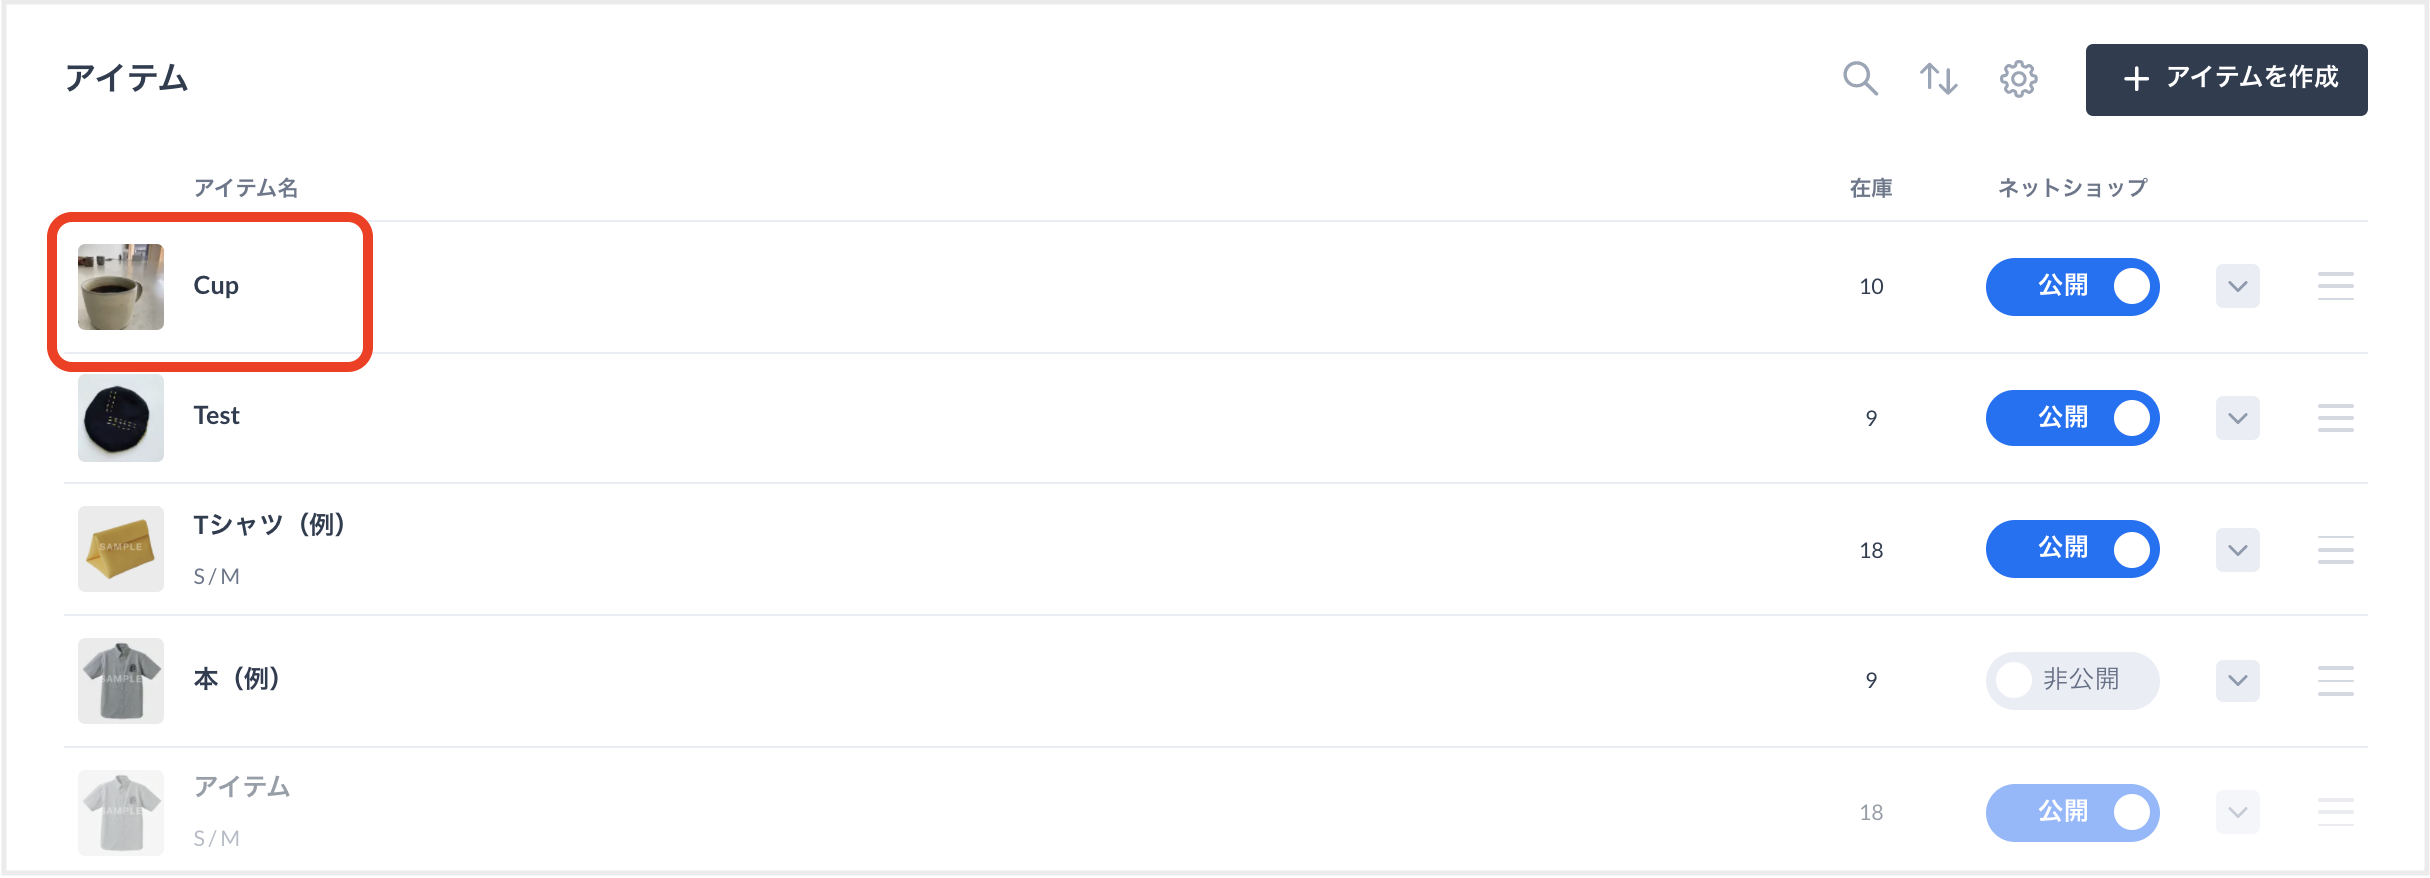Select the black cap thumbnail of Test
Viewport: 2430px width, 878px height.
coord(121,418)
